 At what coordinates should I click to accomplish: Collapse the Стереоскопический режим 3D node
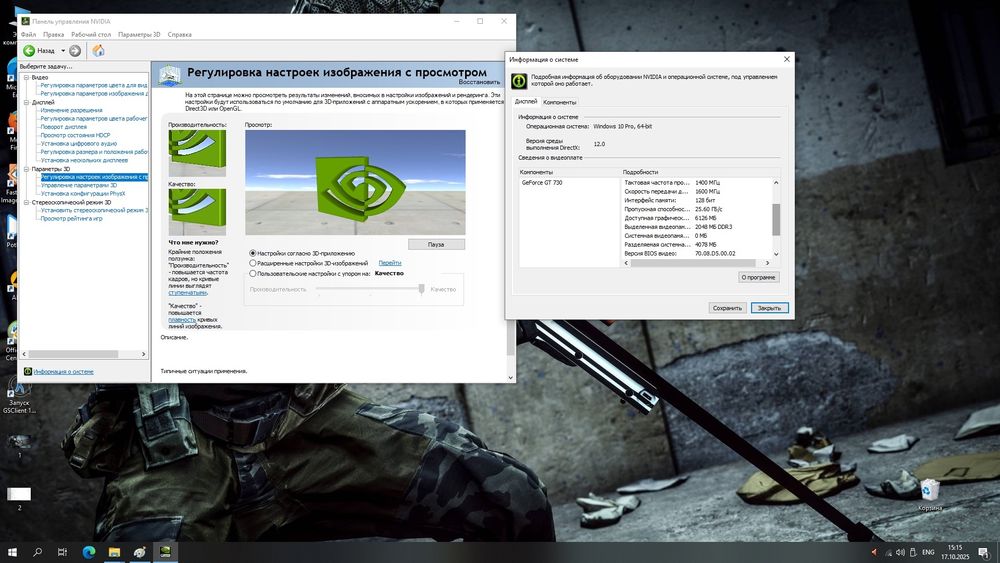pos(27,202)
